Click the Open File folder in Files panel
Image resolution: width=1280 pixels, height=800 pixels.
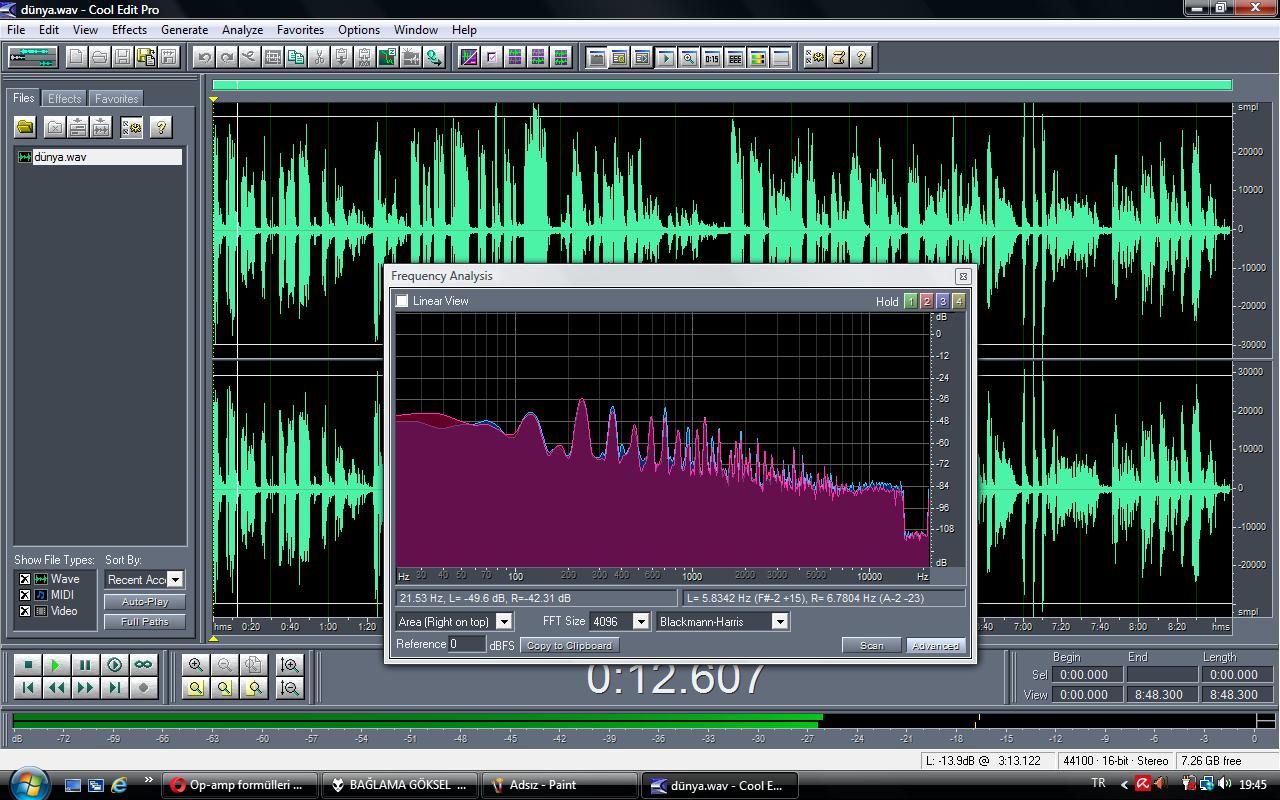[x=25, y=127]
